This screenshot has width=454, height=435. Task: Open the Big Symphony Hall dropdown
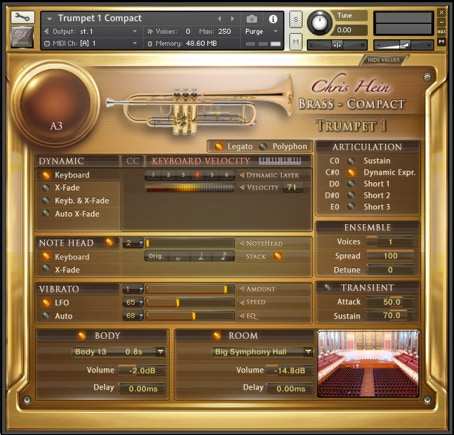262,352
